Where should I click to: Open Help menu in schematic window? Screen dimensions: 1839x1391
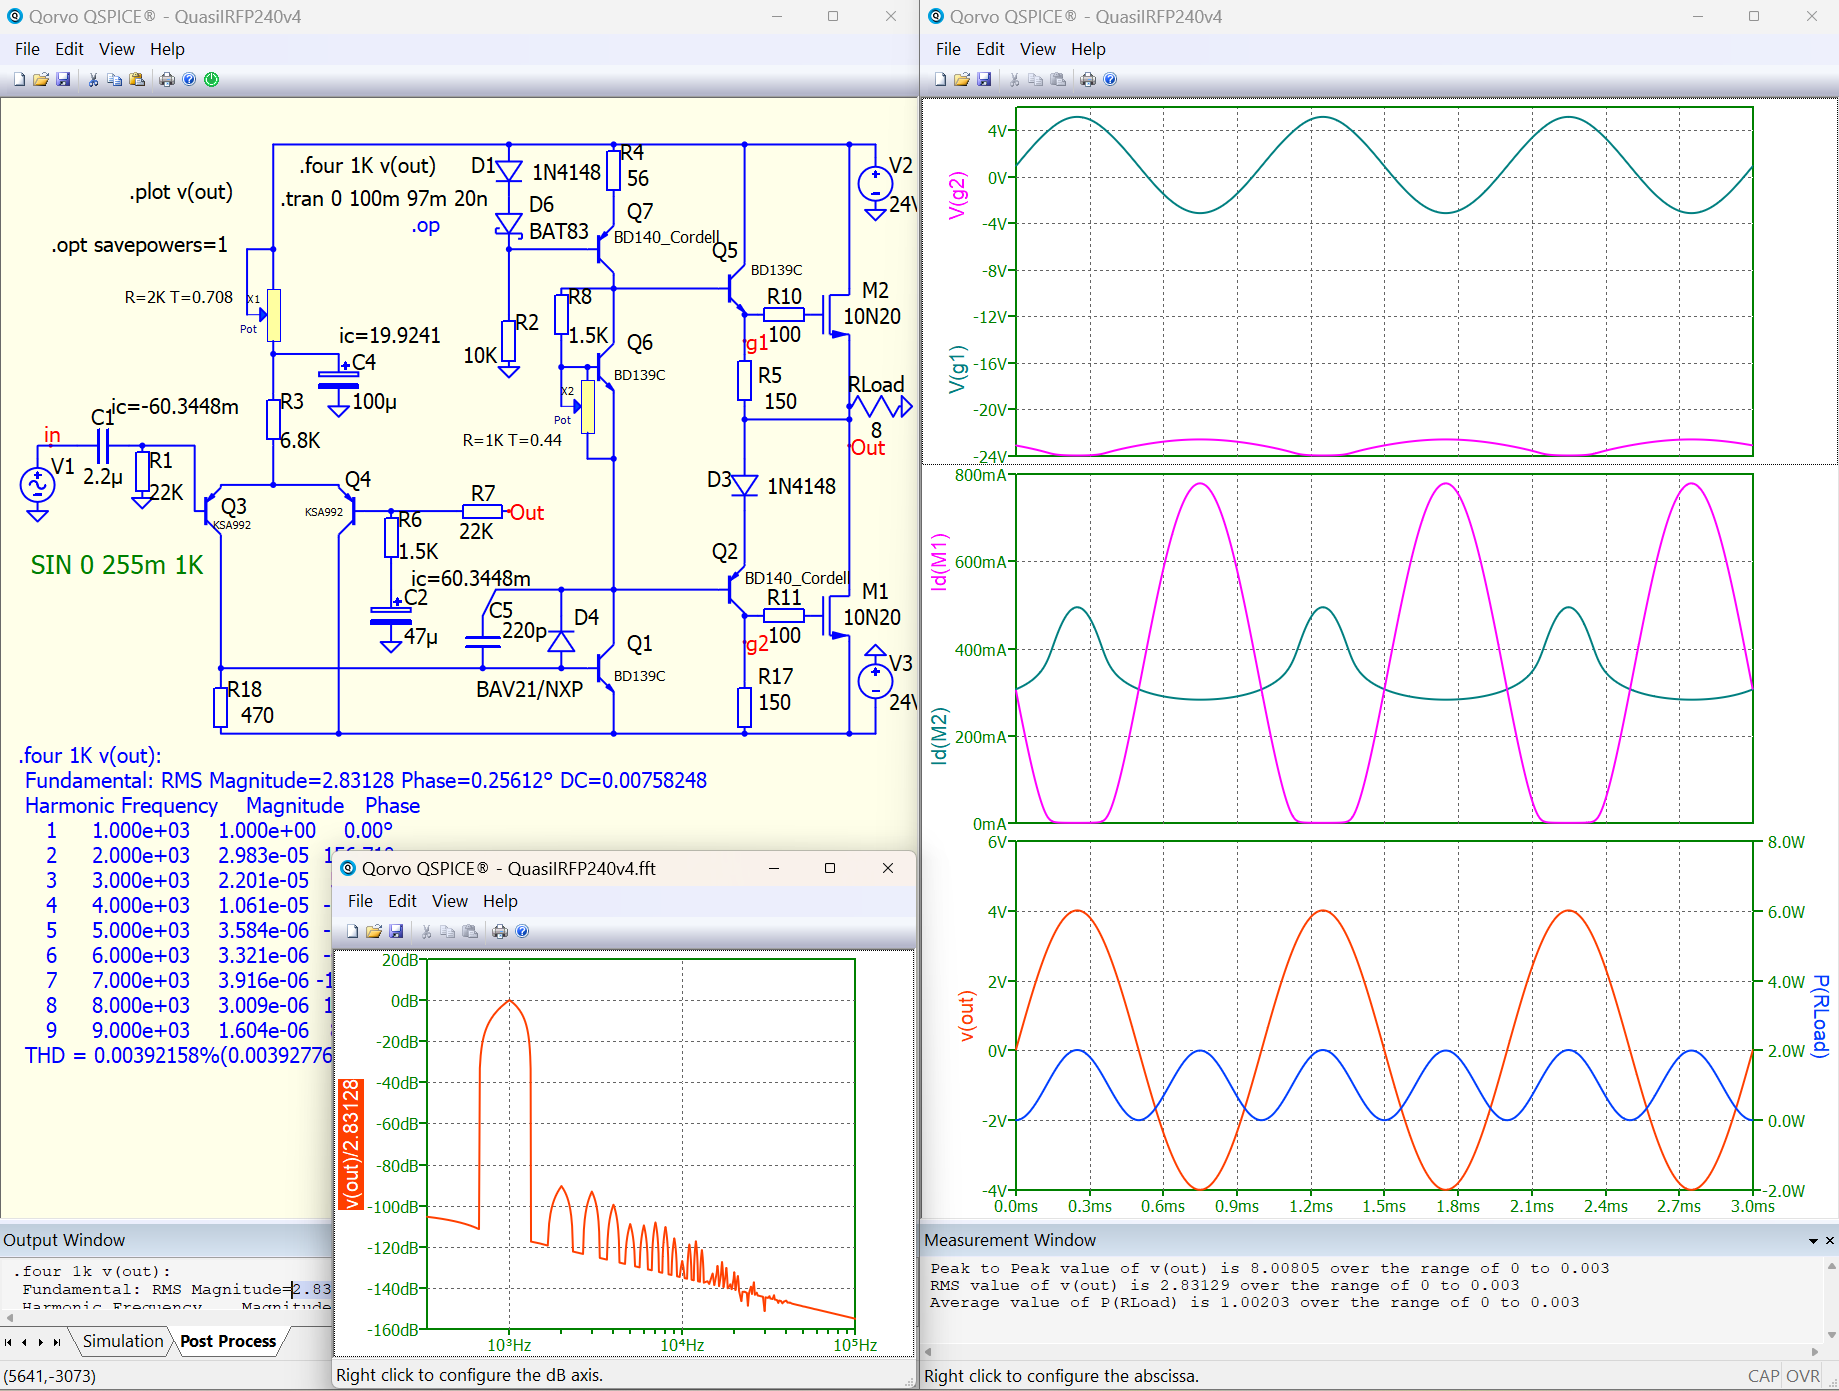167,49
